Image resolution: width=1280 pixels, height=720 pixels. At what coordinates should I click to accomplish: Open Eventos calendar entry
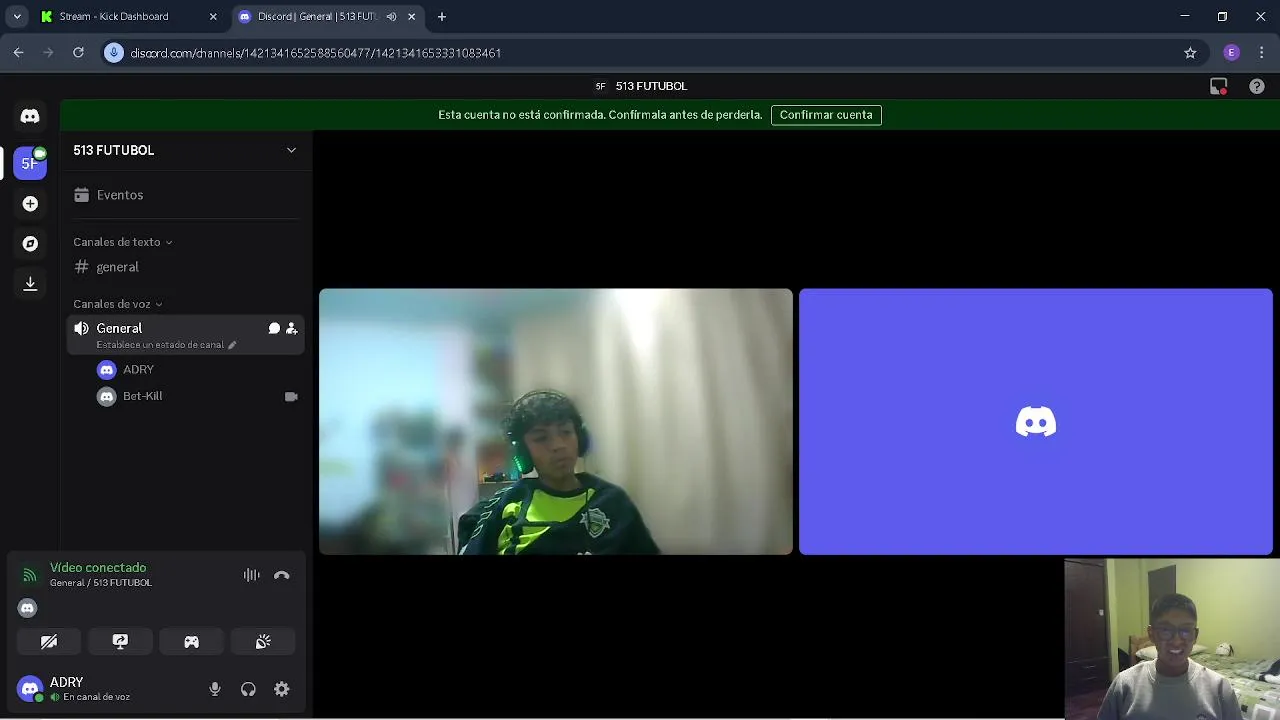(185, 195)
